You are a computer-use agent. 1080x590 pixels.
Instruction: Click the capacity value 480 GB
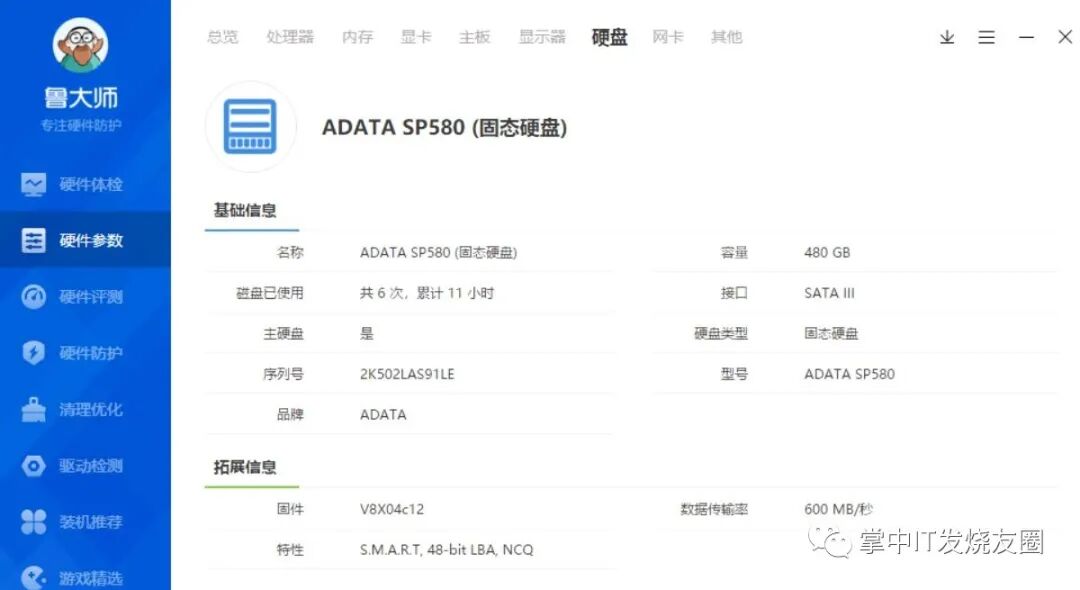(827, 253)
